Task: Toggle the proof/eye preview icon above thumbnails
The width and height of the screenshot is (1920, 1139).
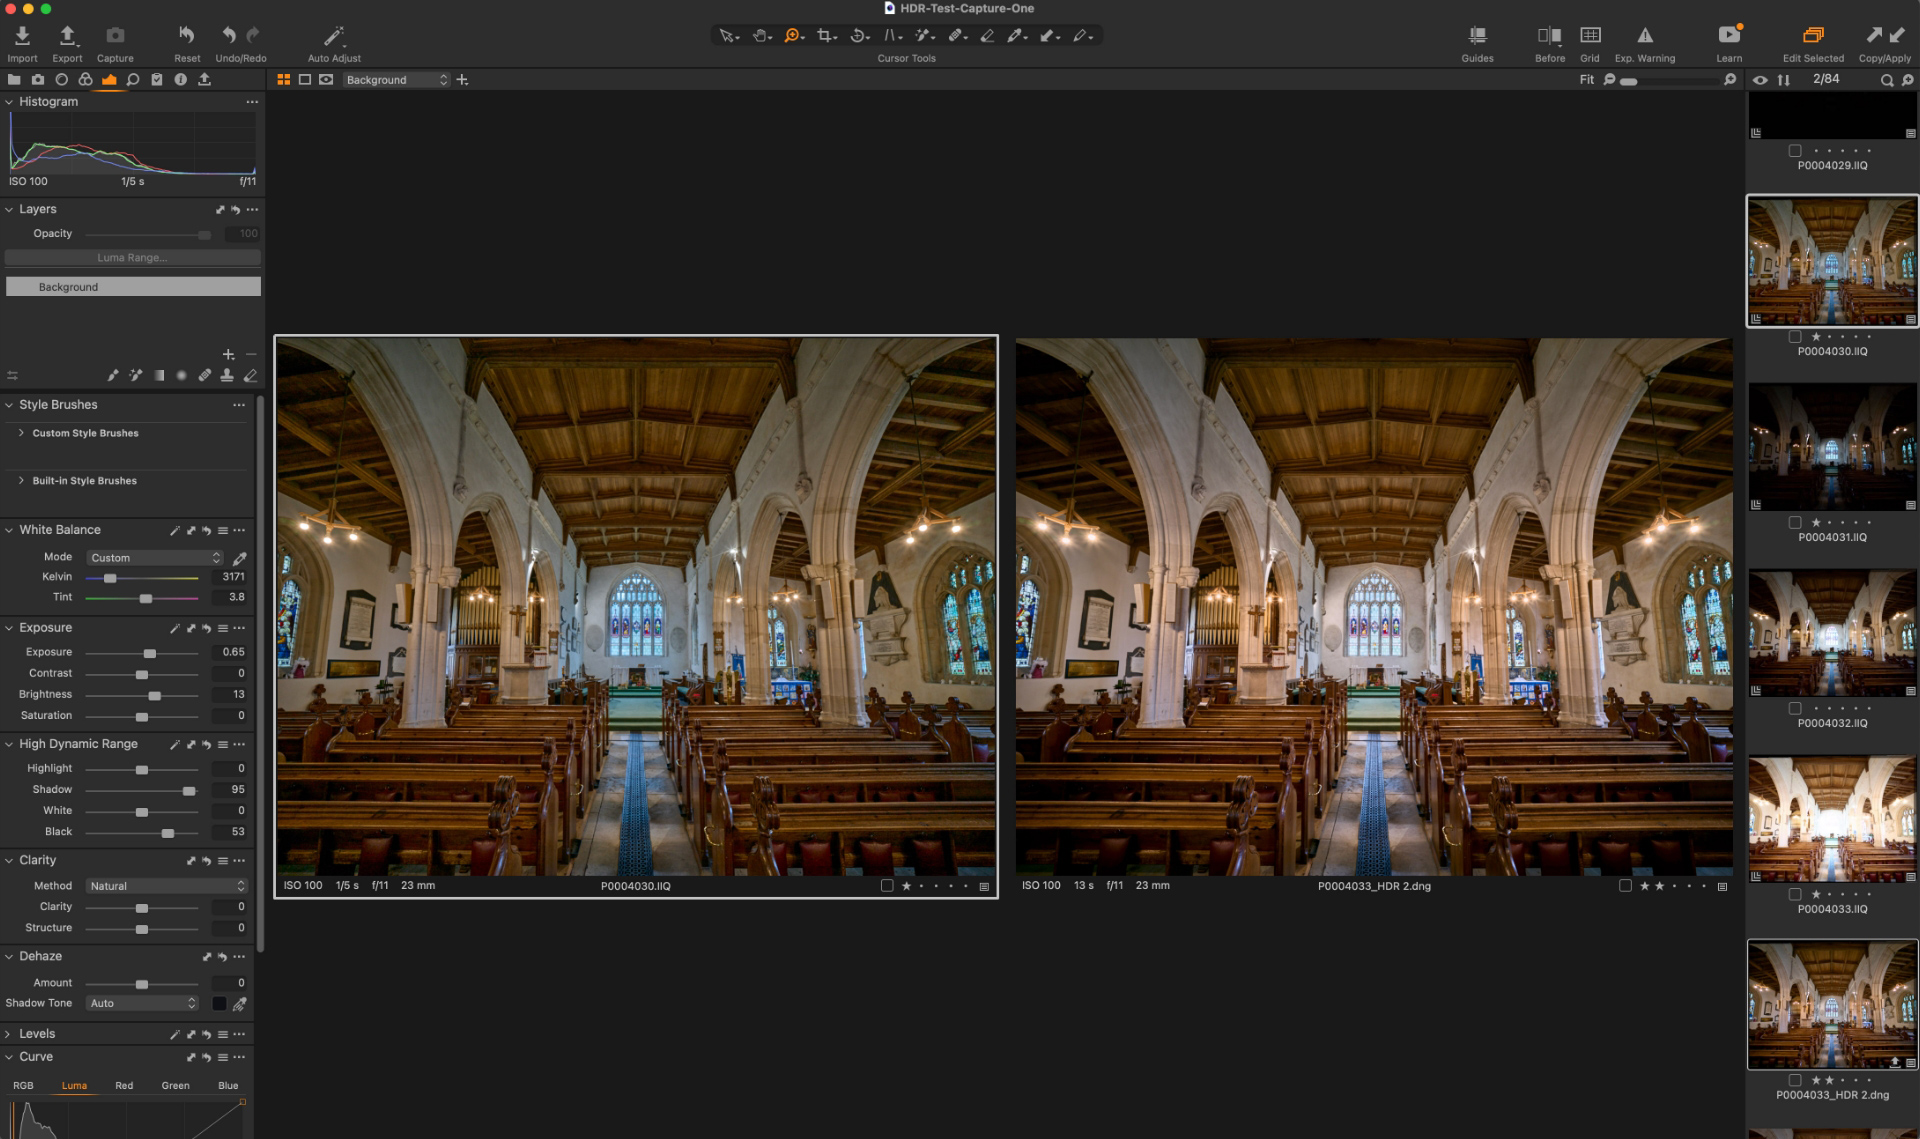Action: pyautogui.click(x=1761, y=79)
